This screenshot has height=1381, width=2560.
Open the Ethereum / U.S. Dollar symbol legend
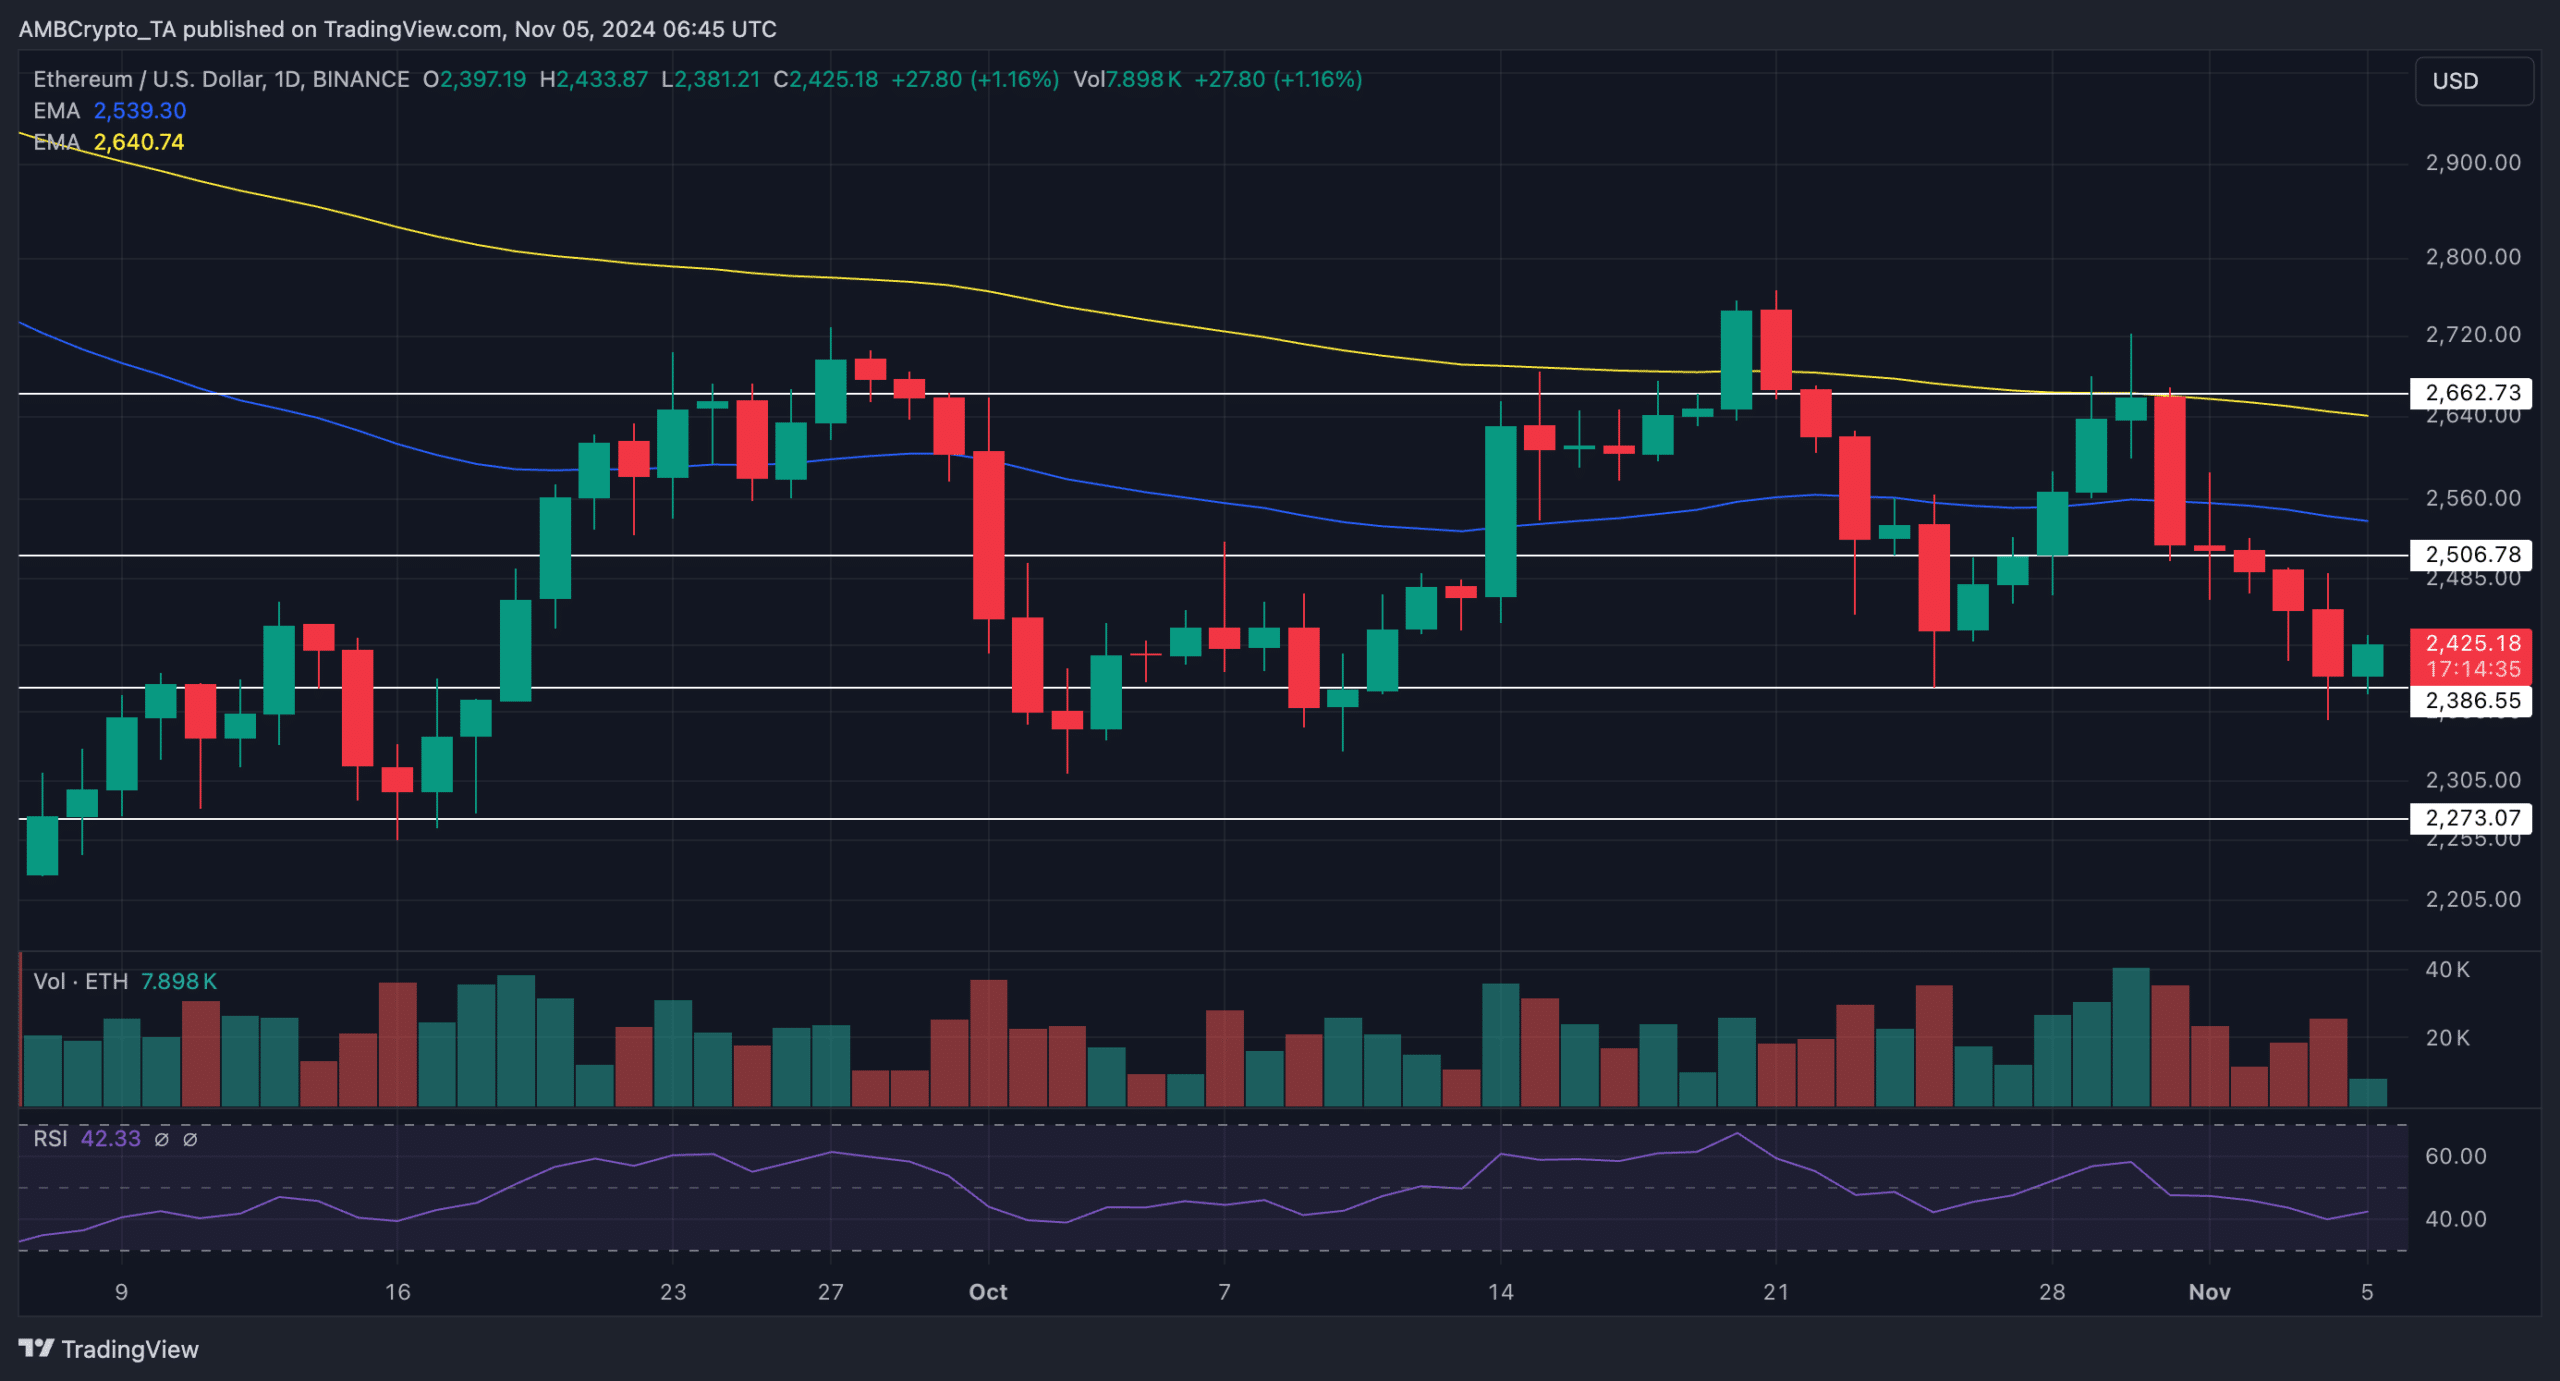coord(221,79)
